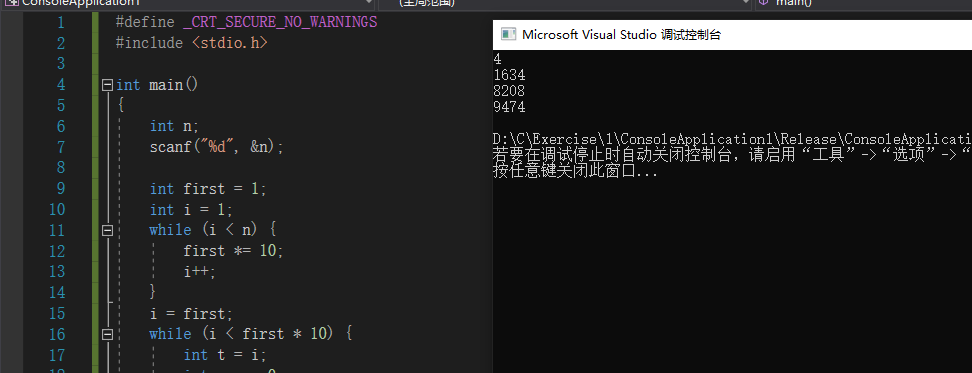Click the 'first *= 10;' statement
The image size is (972, 373).
[233, 251]
